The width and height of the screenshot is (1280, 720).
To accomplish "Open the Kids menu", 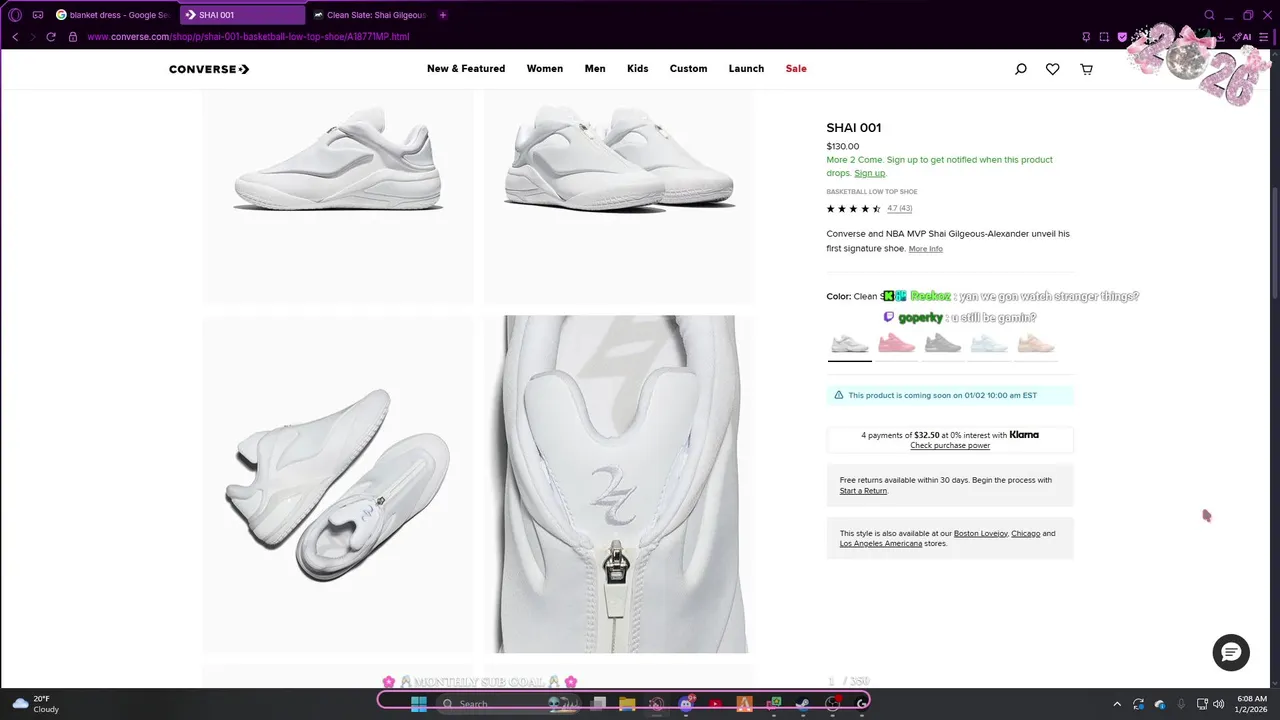I will coord(638,69).
